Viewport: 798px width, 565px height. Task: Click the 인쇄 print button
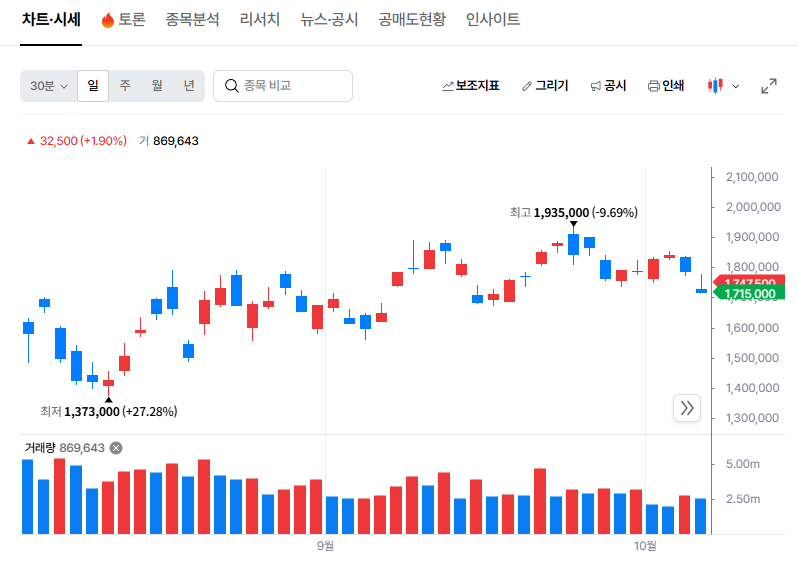click(666, 86)
